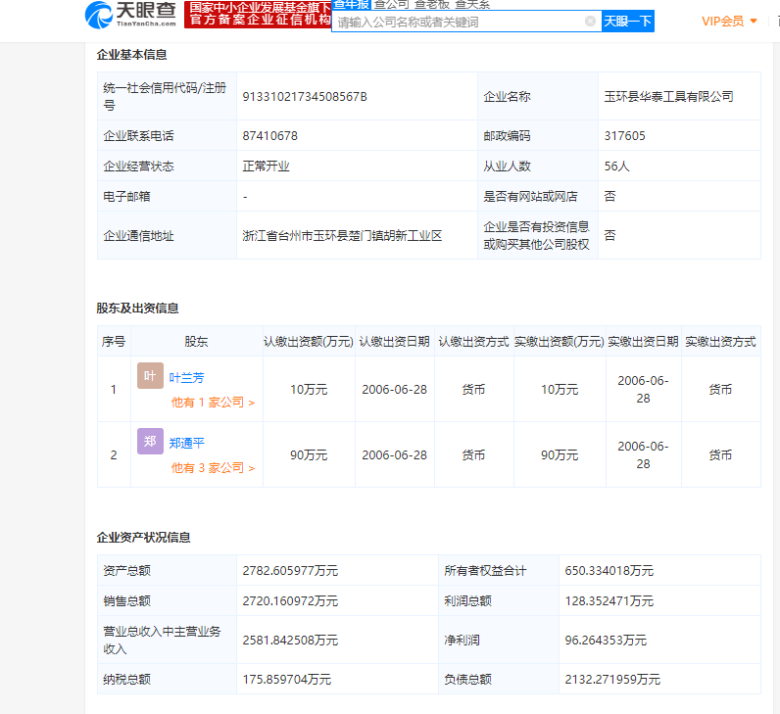780x714 pixels.
Task: Click the 认缴出资额(万元) column header
Action: (x=308, y=342)
